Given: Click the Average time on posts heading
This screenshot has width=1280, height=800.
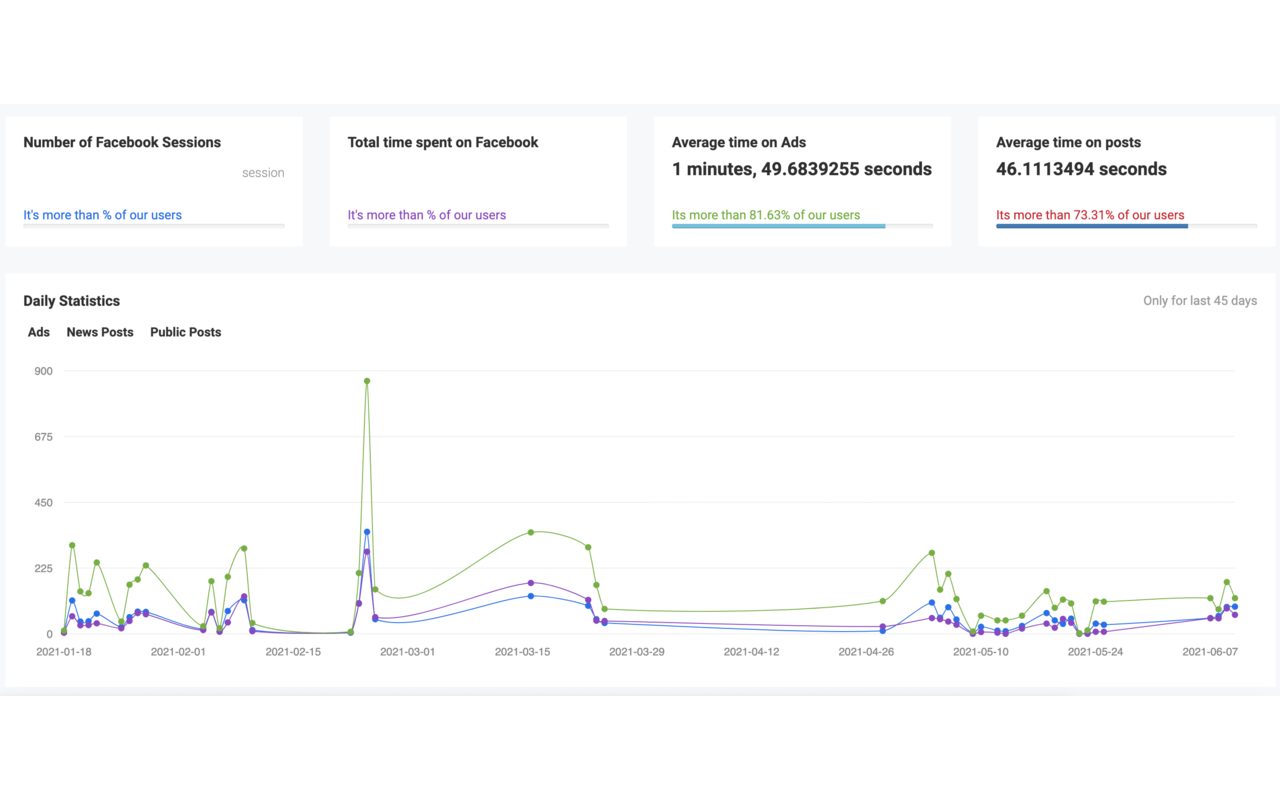Looking at the screenshot, I should tap(1069, 143).
